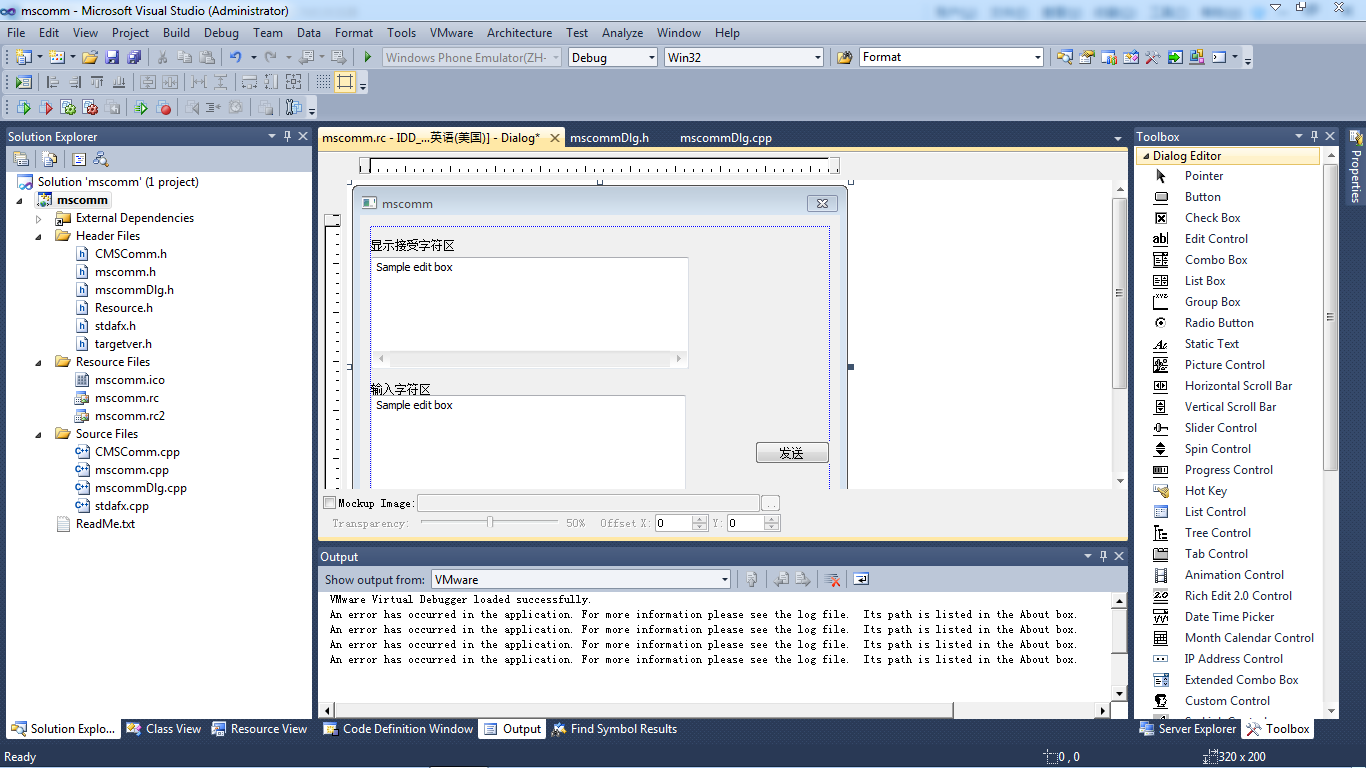This screenshot has width=1366, height=768.
Task: Open the Build menu
Action: tap(176, 33)
